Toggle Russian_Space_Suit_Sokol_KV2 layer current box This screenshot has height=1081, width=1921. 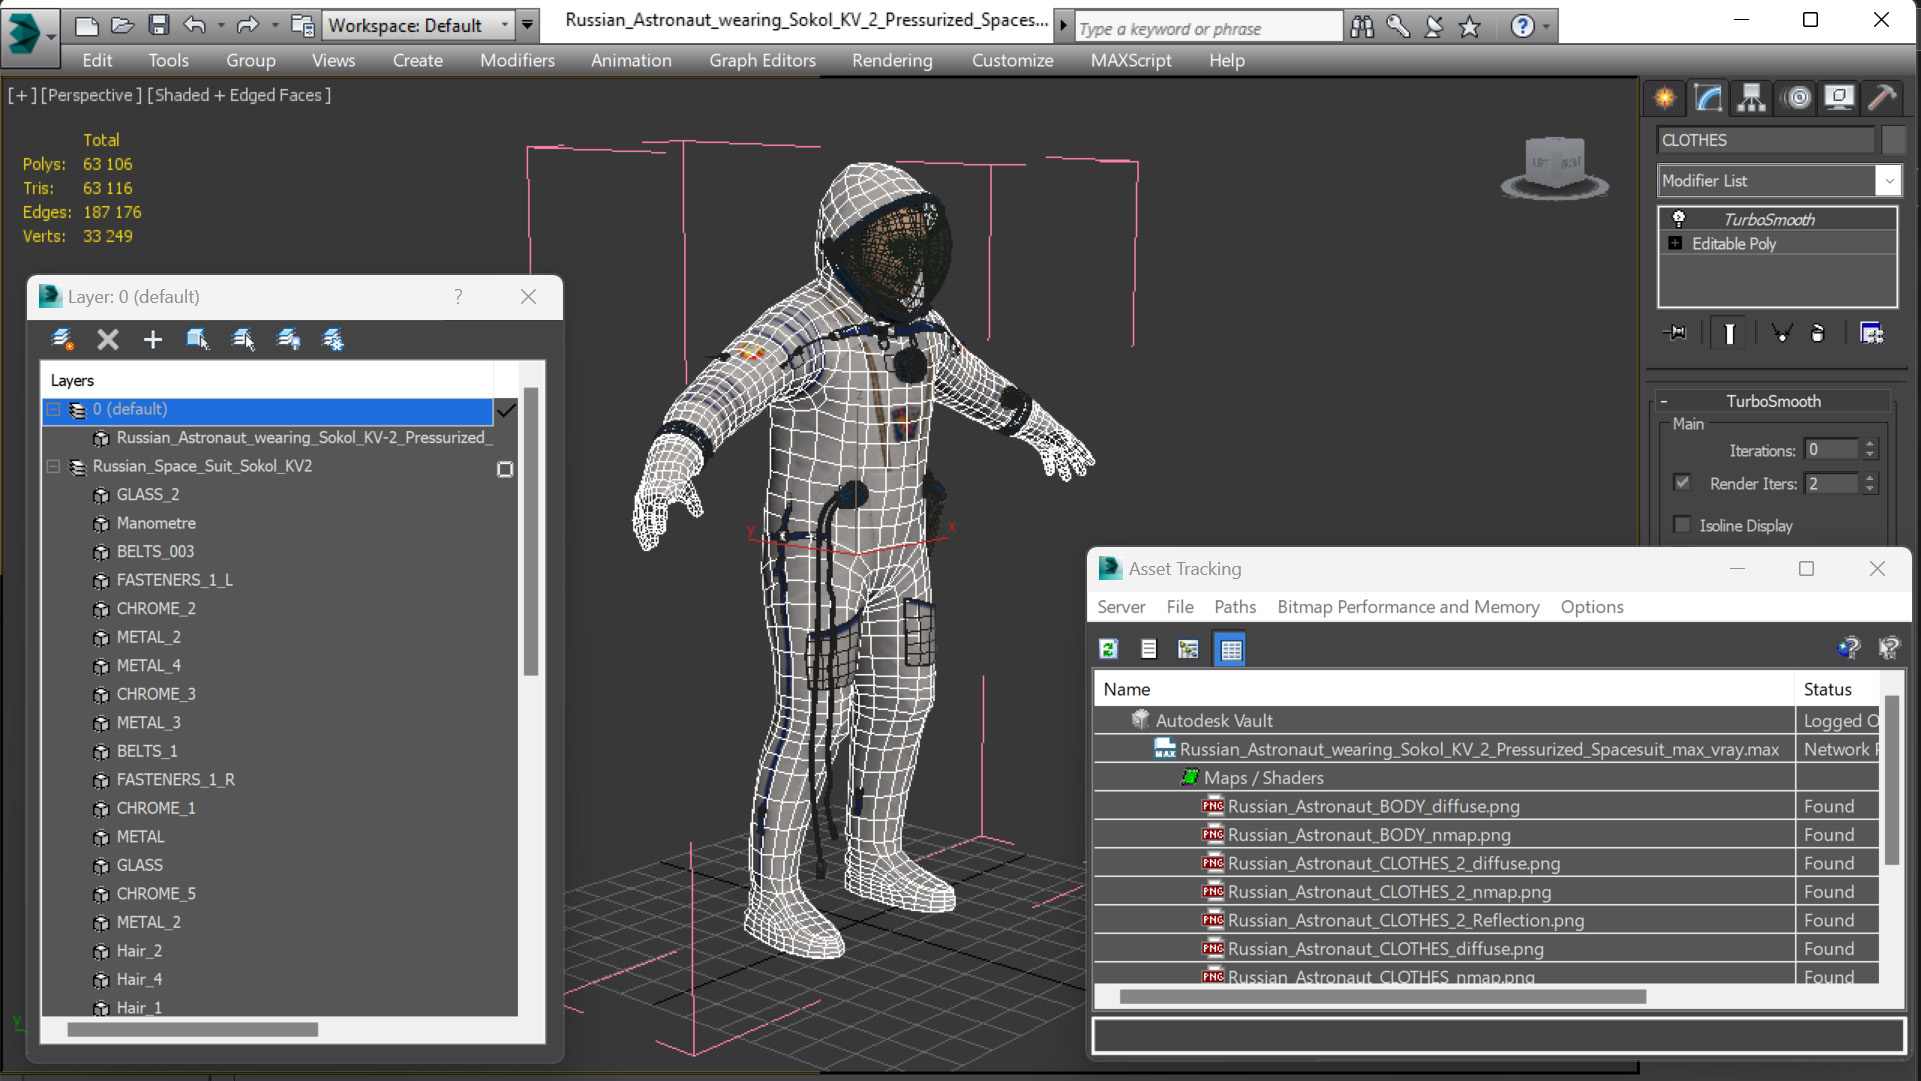(x=505, y=469)
